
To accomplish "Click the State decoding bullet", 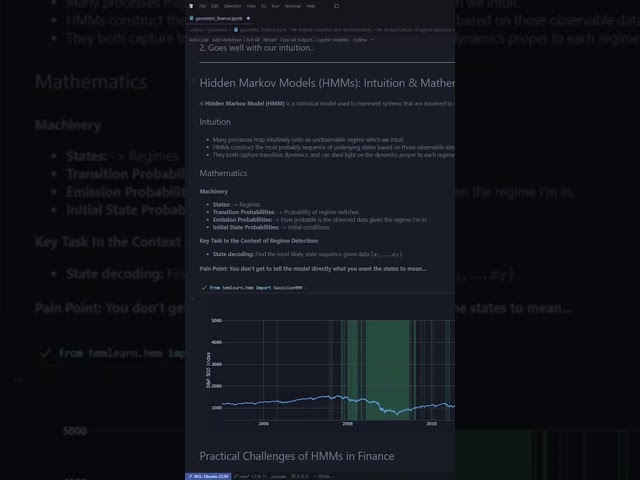I will click(x=308, y=254).
